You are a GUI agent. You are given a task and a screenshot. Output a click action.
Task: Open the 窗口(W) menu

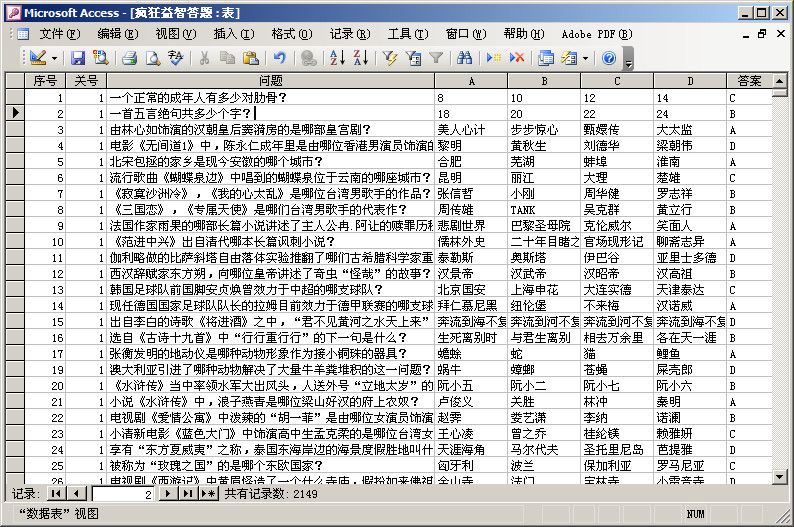pyautogui.click(x=466, y=34)
